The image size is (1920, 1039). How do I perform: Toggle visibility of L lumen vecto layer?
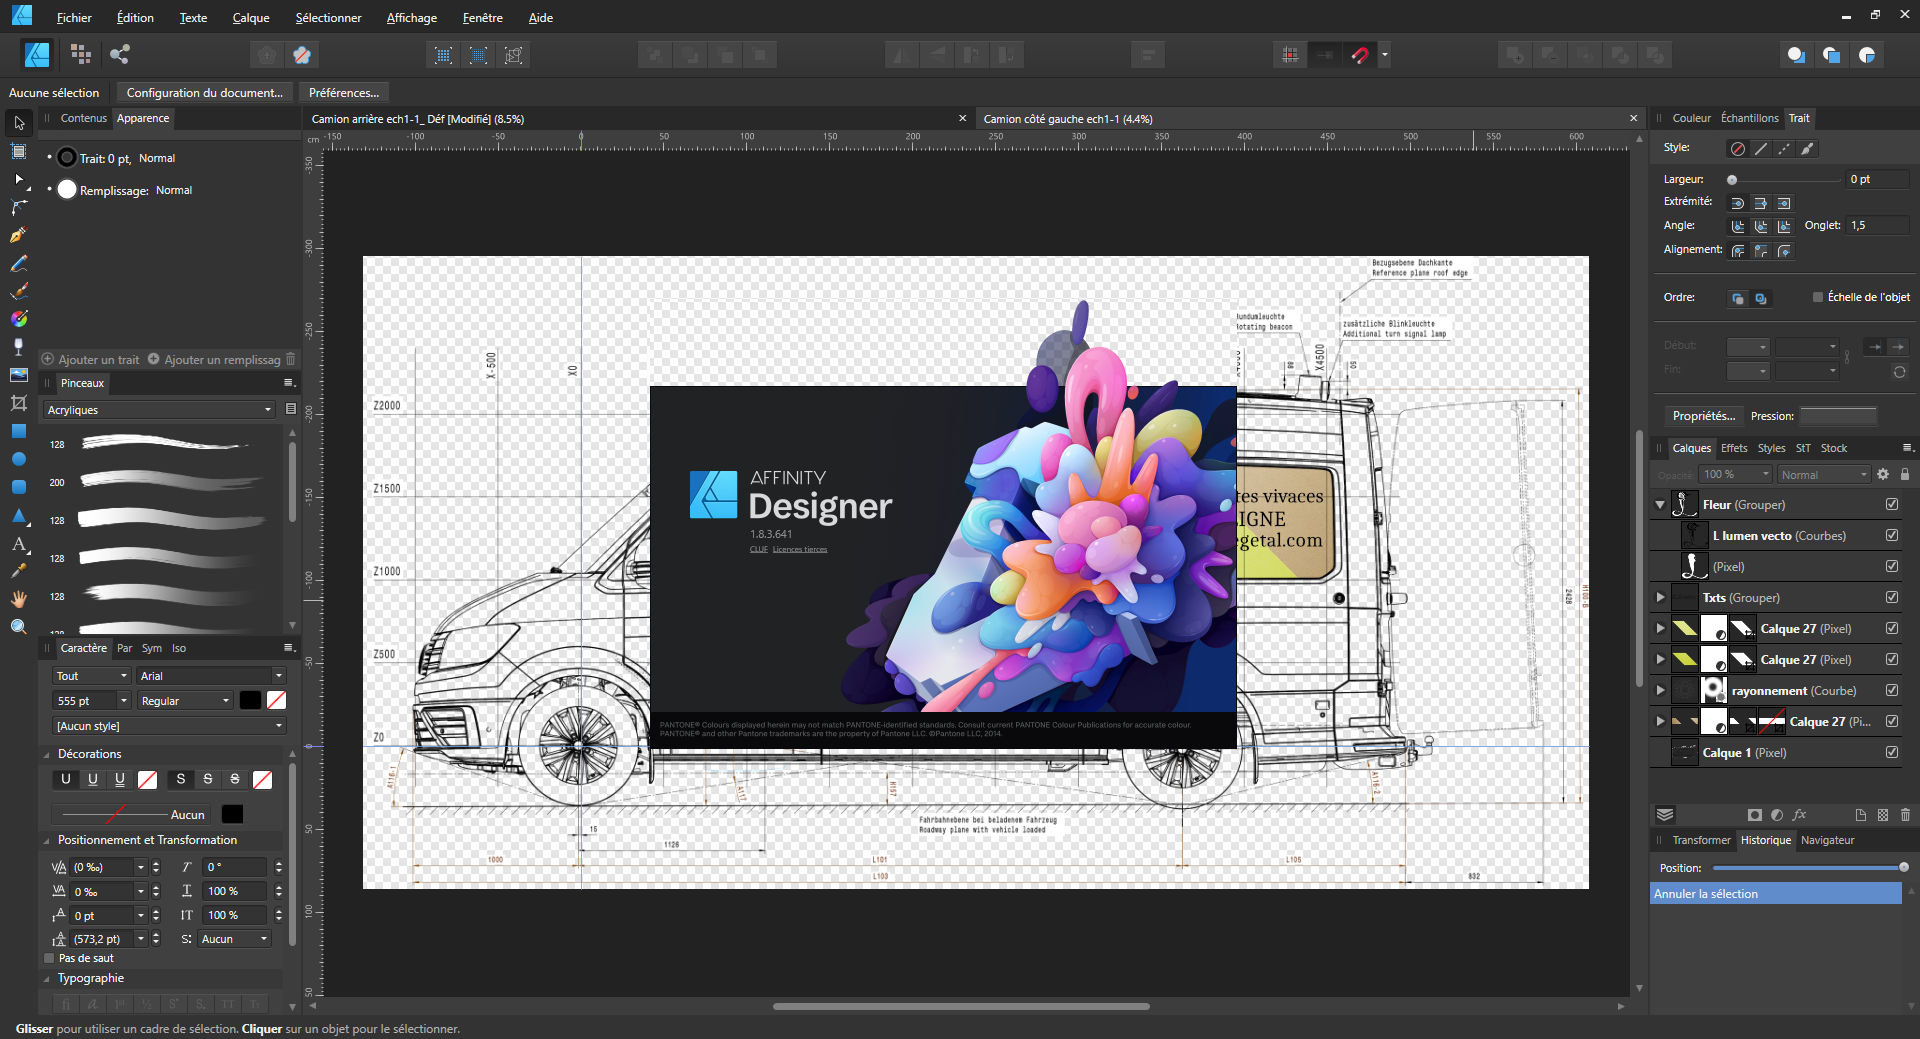[x=1892, y=535]
